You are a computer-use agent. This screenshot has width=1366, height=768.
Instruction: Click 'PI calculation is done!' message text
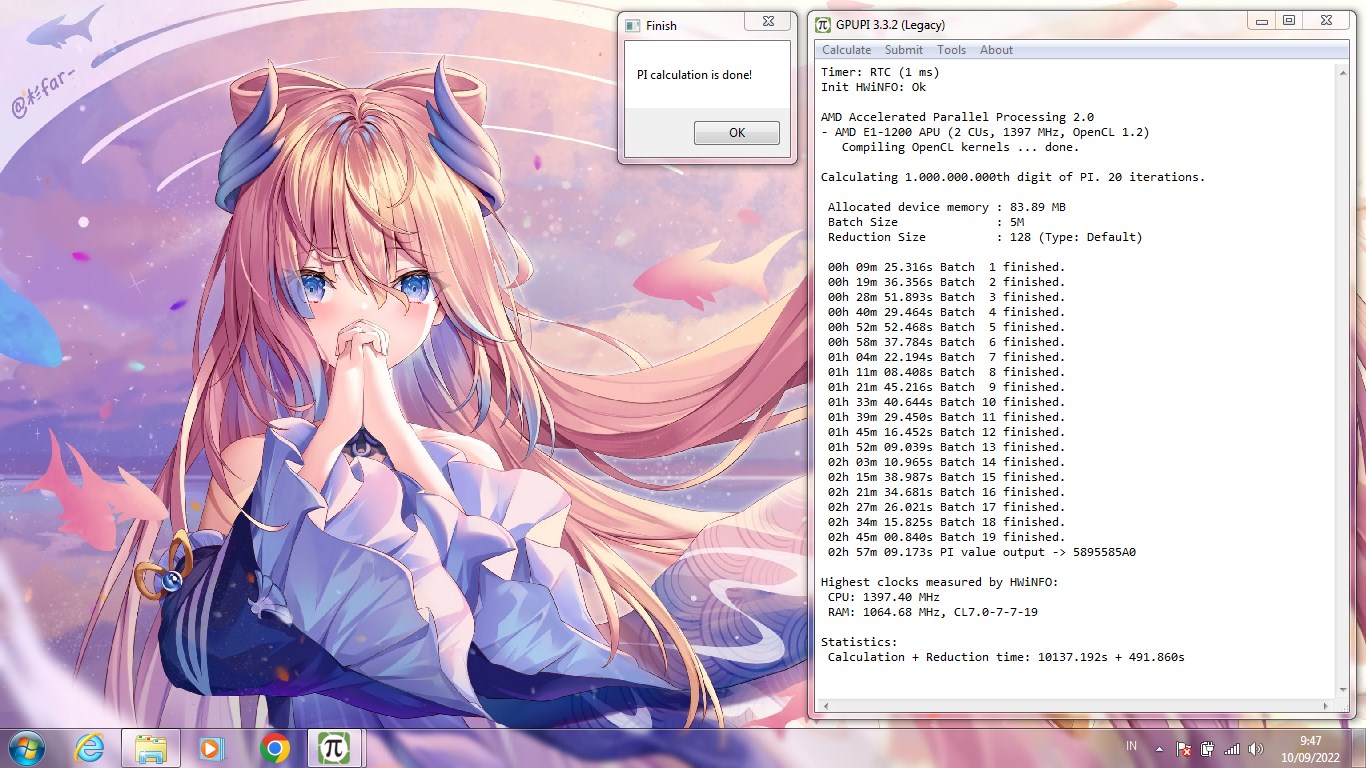click(x=694, y=75)
